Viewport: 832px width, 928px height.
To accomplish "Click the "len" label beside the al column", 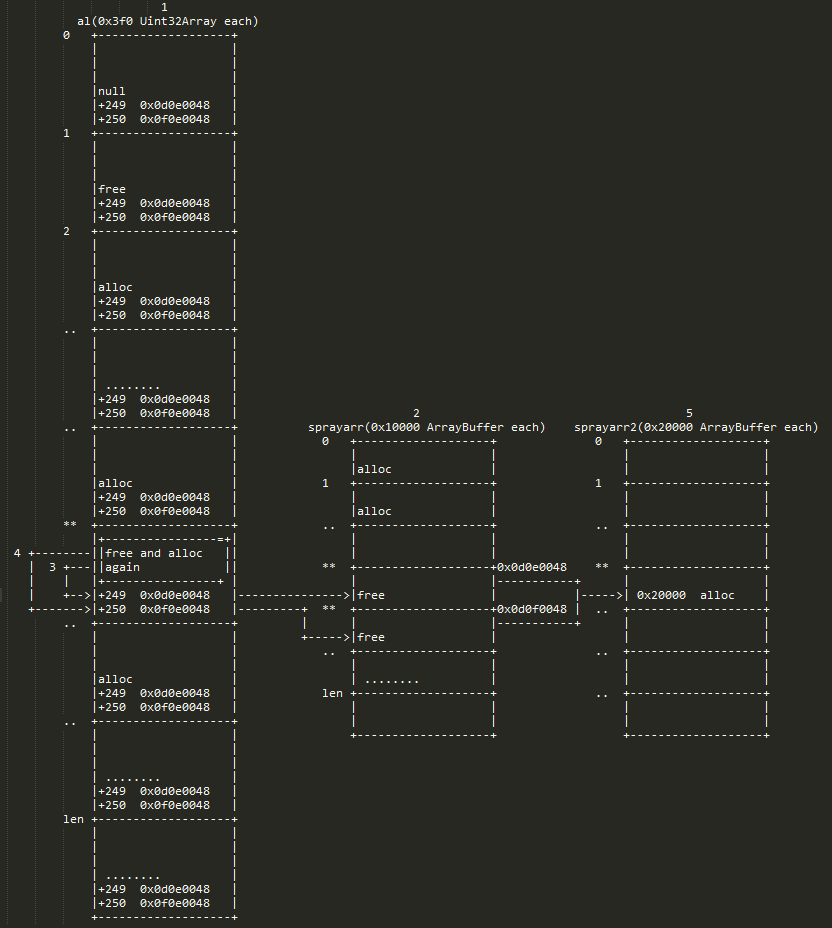I will click(x=73, y=820).
